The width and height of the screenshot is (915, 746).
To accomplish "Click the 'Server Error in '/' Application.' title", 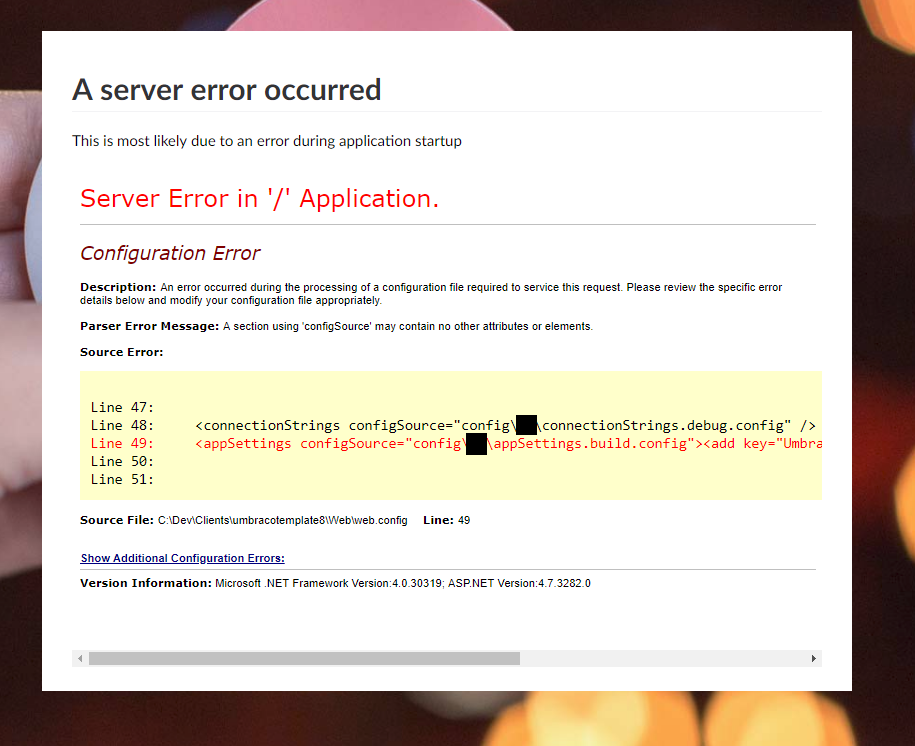I will [x=259, y=198].
